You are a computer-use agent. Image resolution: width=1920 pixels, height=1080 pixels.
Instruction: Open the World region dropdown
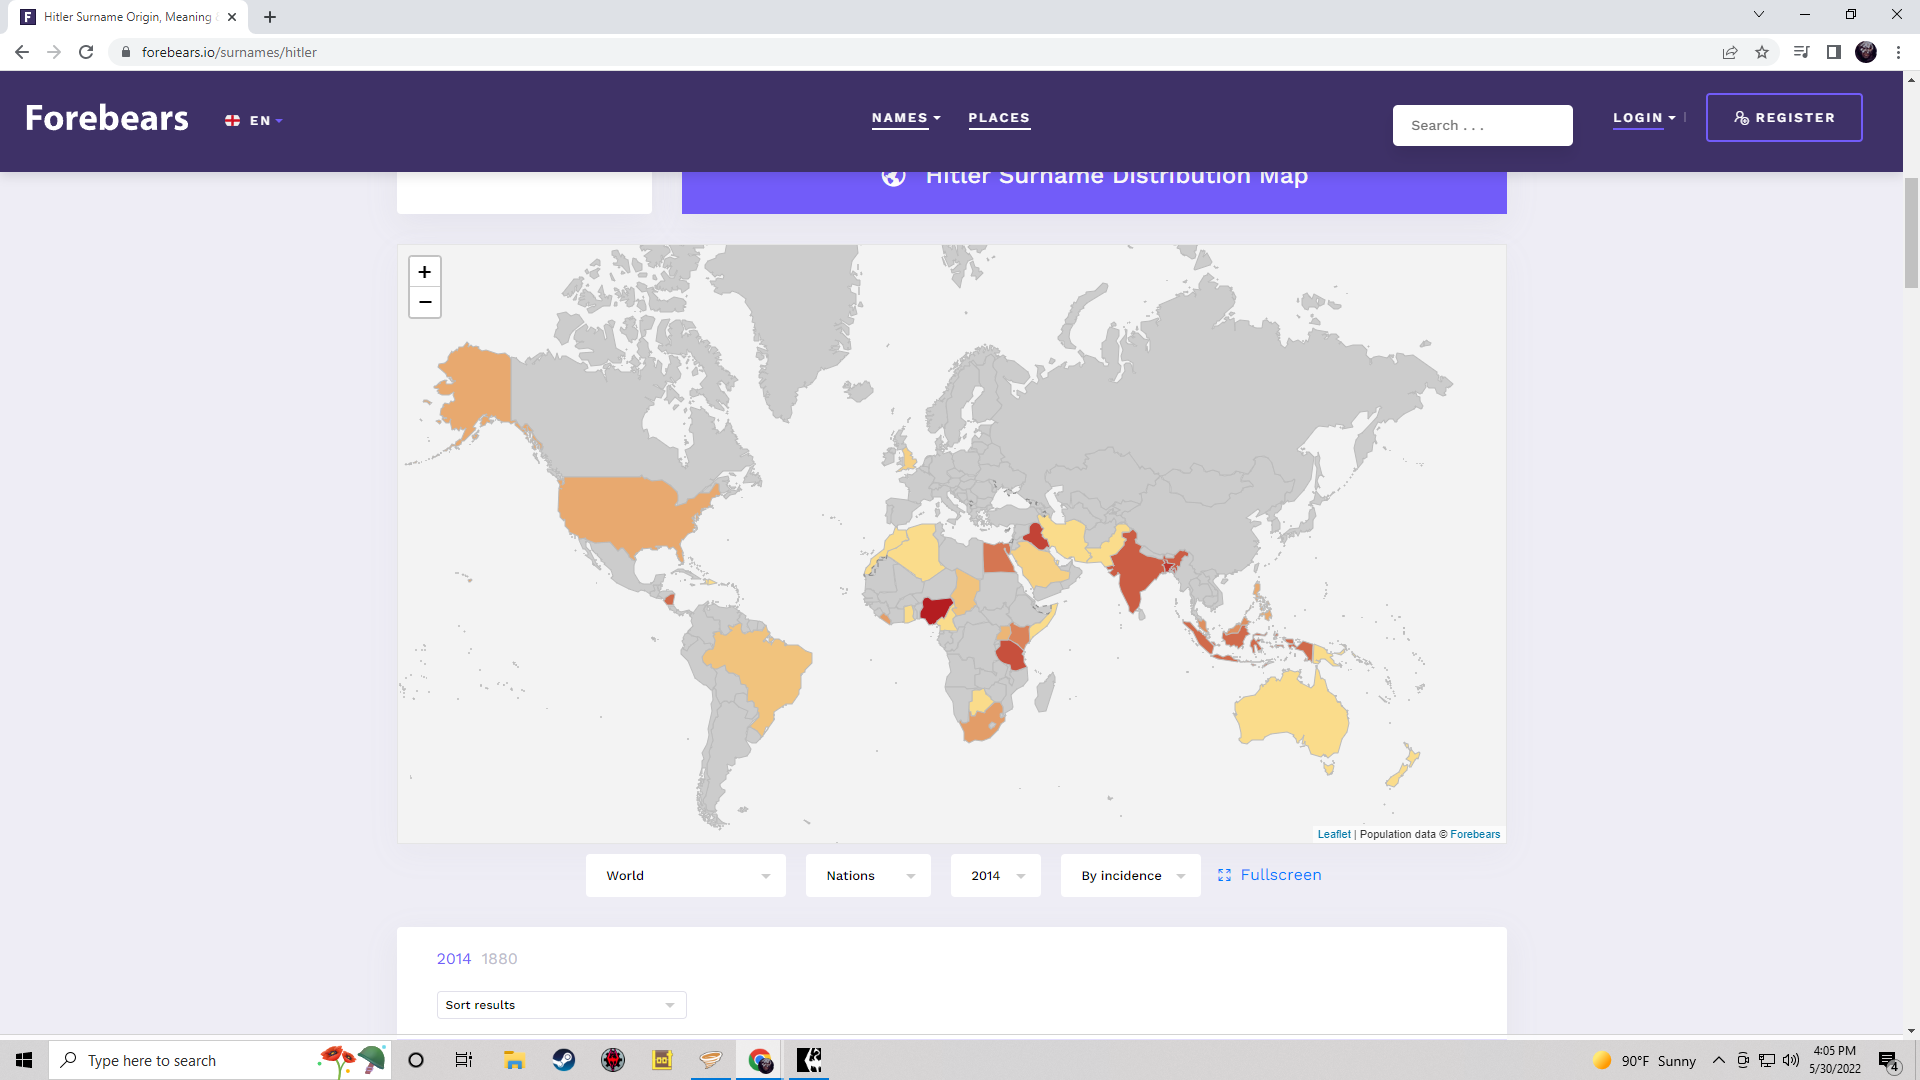pos(686,876)
